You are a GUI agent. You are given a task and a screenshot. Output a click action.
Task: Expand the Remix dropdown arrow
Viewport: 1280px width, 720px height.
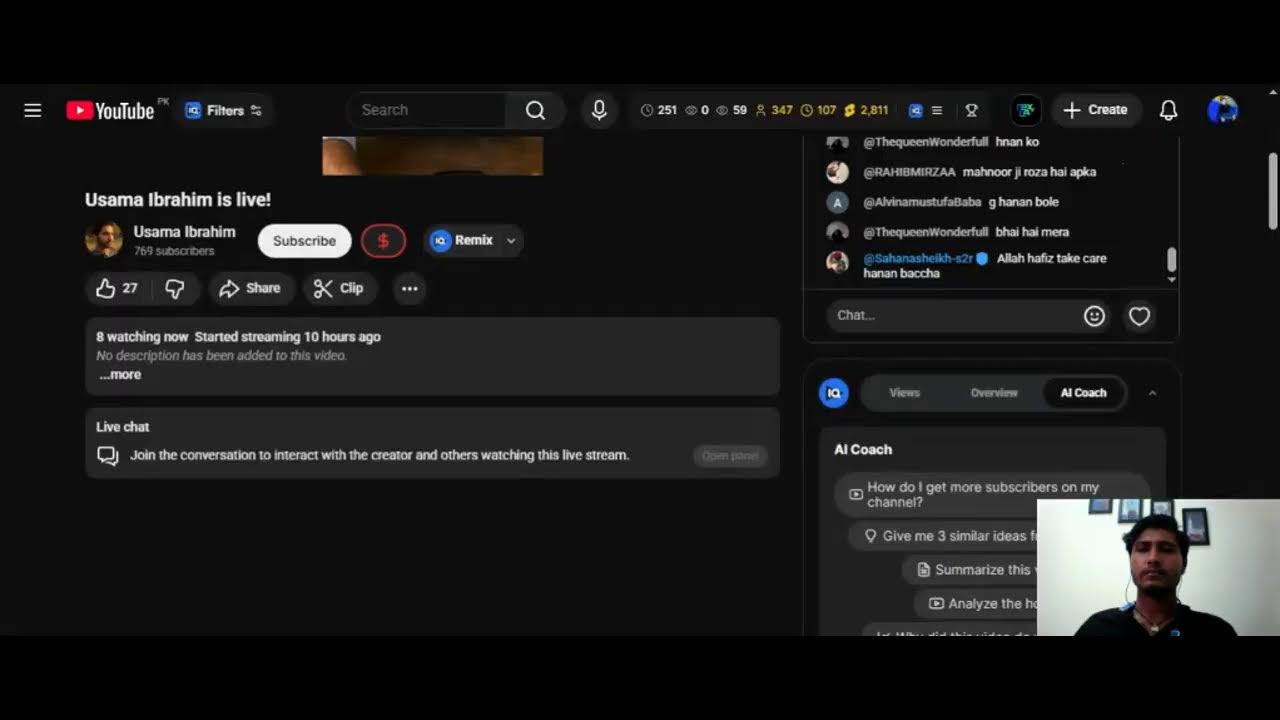(x=511, y=240)
